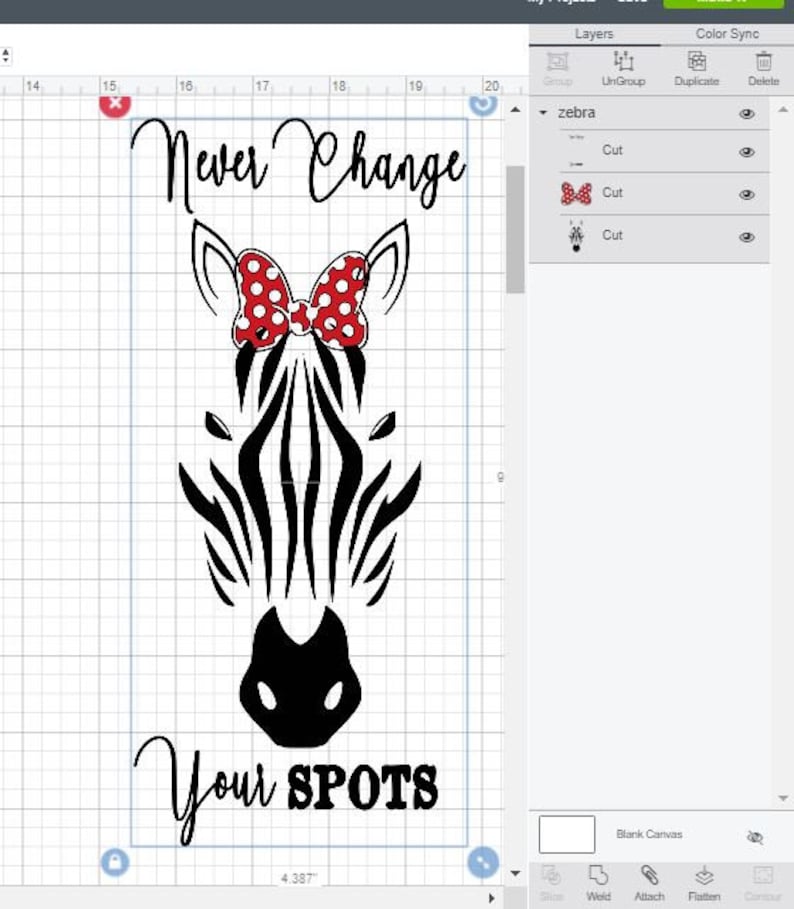Click the Attach paperclip icon
Screen dimensions: 794x909
[649, 875]
